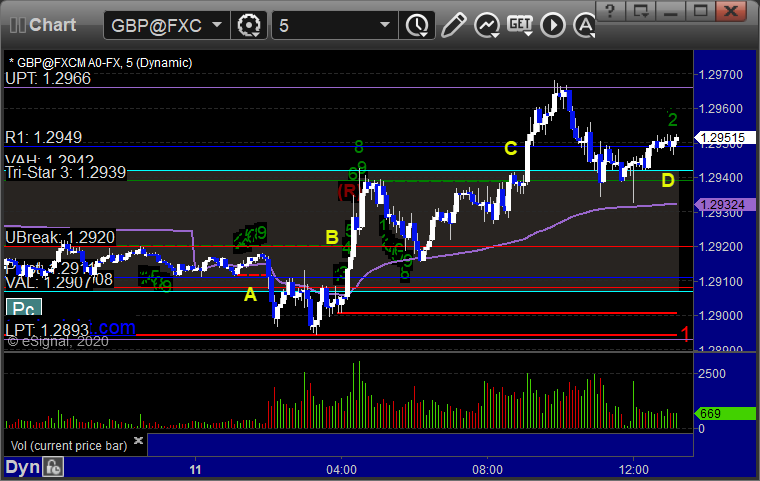Open the time template clock icon

(417, 25)
